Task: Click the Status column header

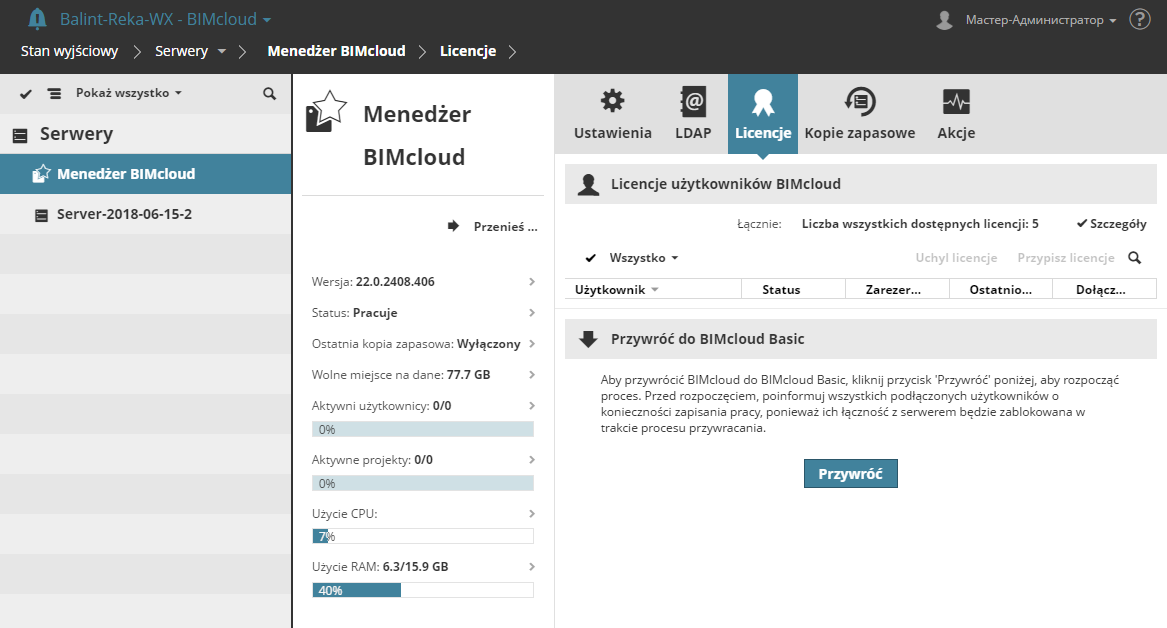Action: 793,289
